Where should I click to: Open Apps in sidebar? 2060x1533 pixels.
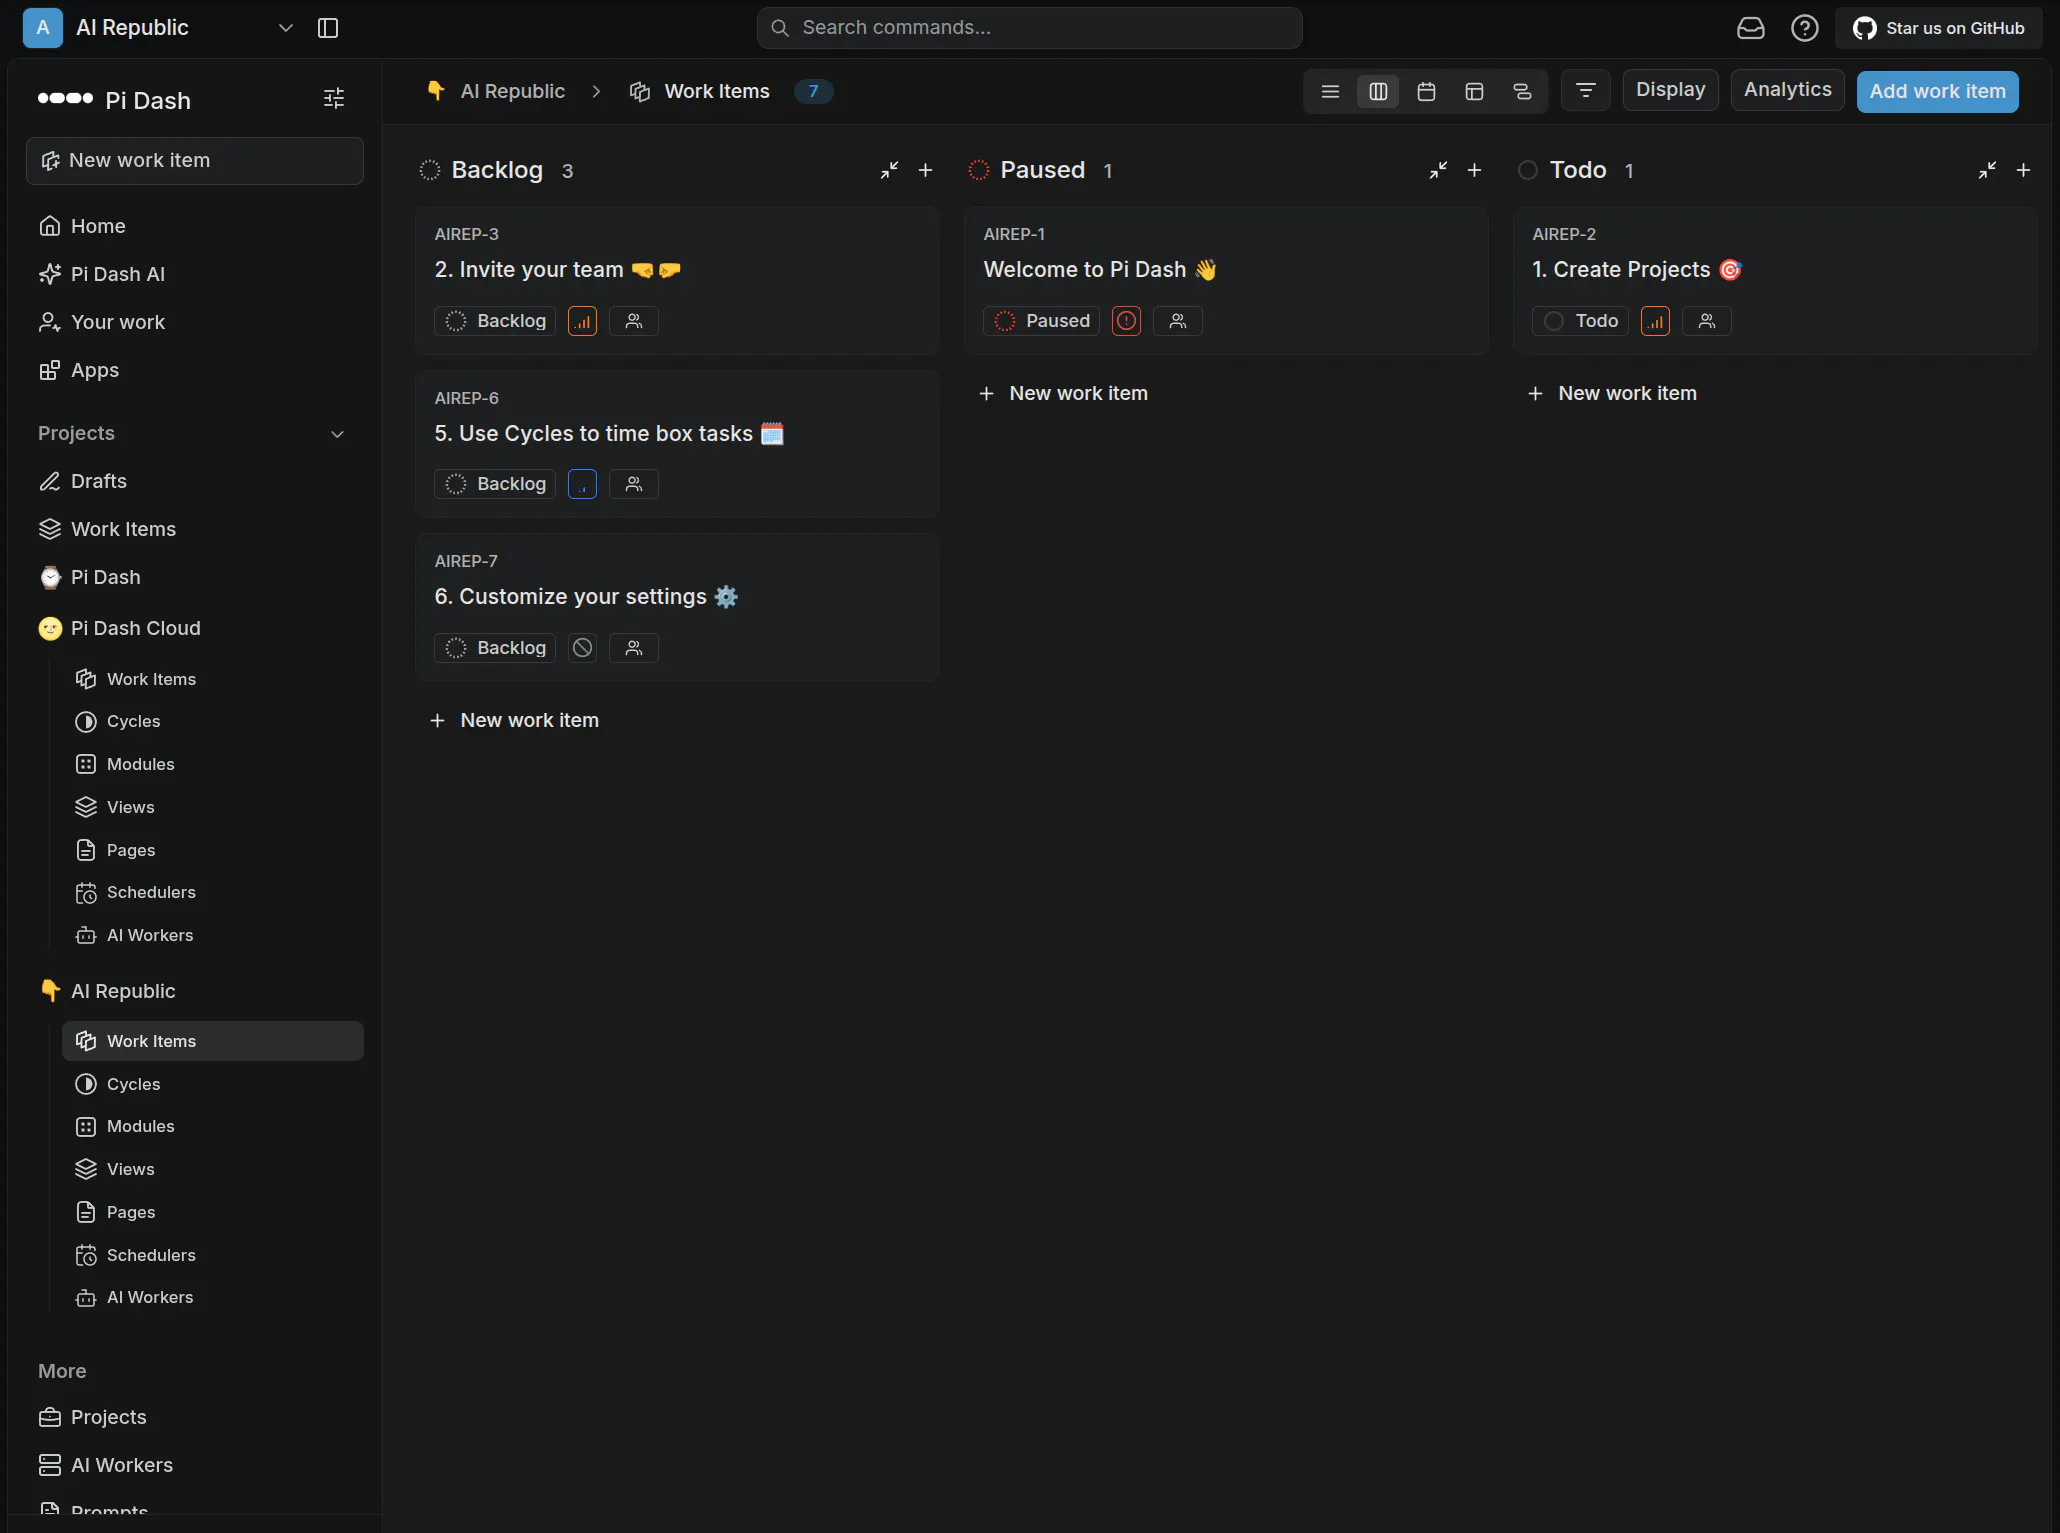195,370
